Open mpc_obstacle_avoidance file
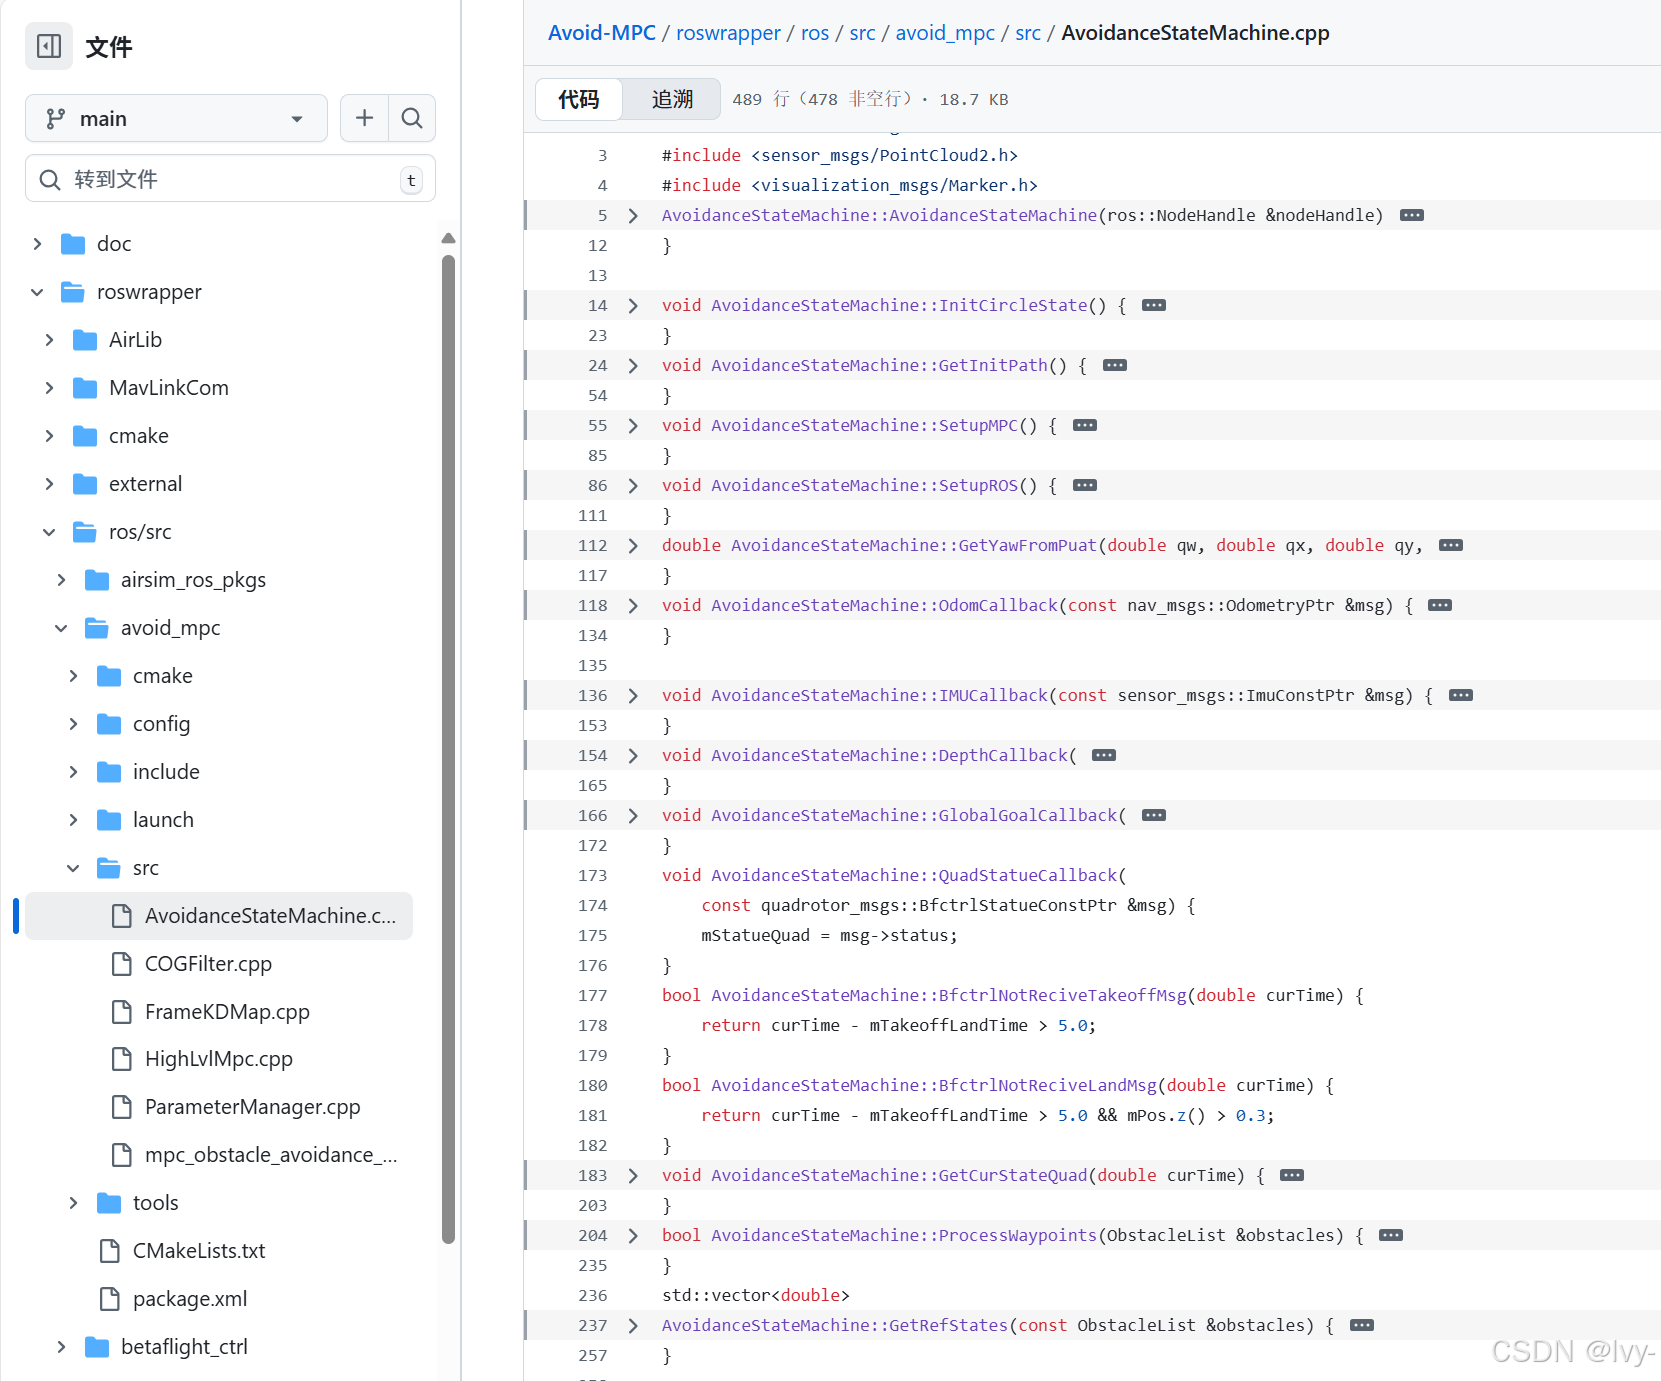The image size is (1661, 1381). 271,1155
